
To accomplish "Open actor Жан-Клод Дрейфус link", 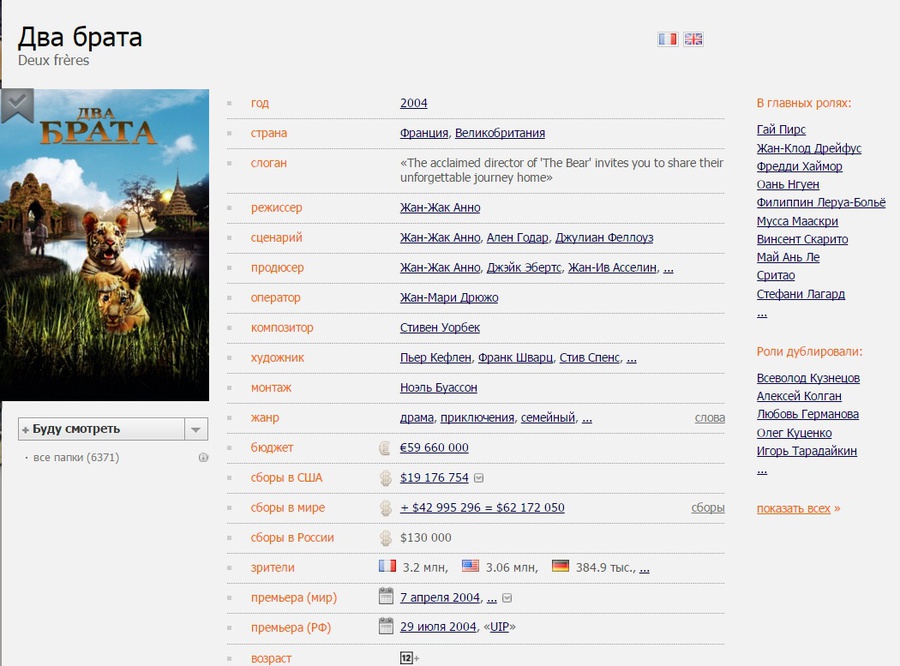I will [x=809, y=148].
